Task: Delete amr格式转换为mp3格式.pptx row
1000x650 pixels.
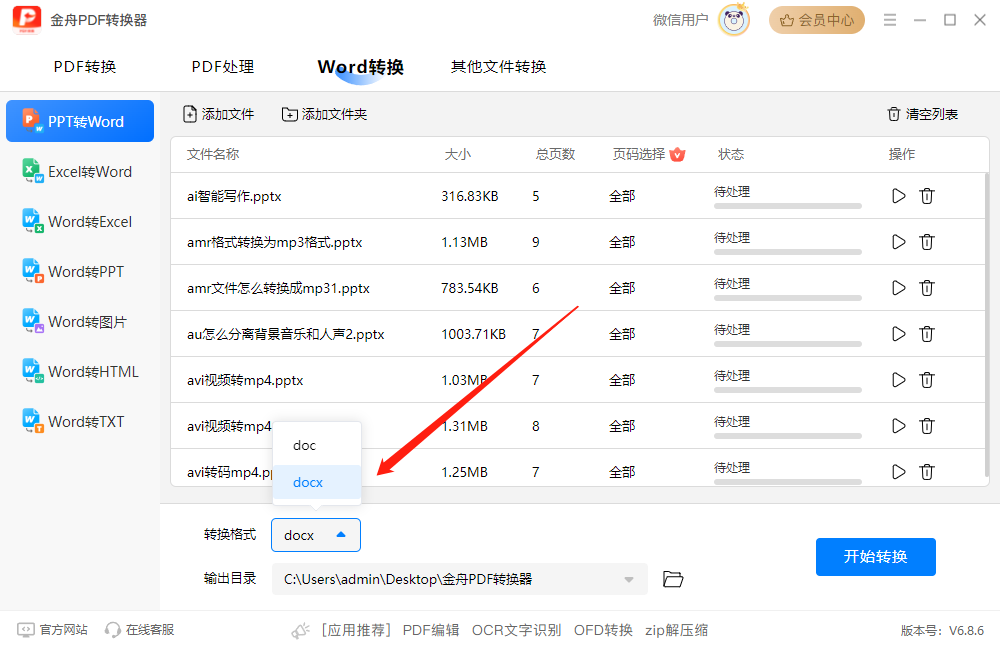Action: point(927,242)
